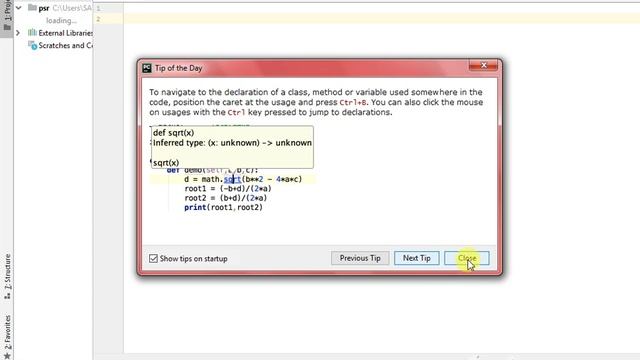This screenshot has width=640, height=360.
Task: Go to the Next Tip
Action: [x=416, y=258]
